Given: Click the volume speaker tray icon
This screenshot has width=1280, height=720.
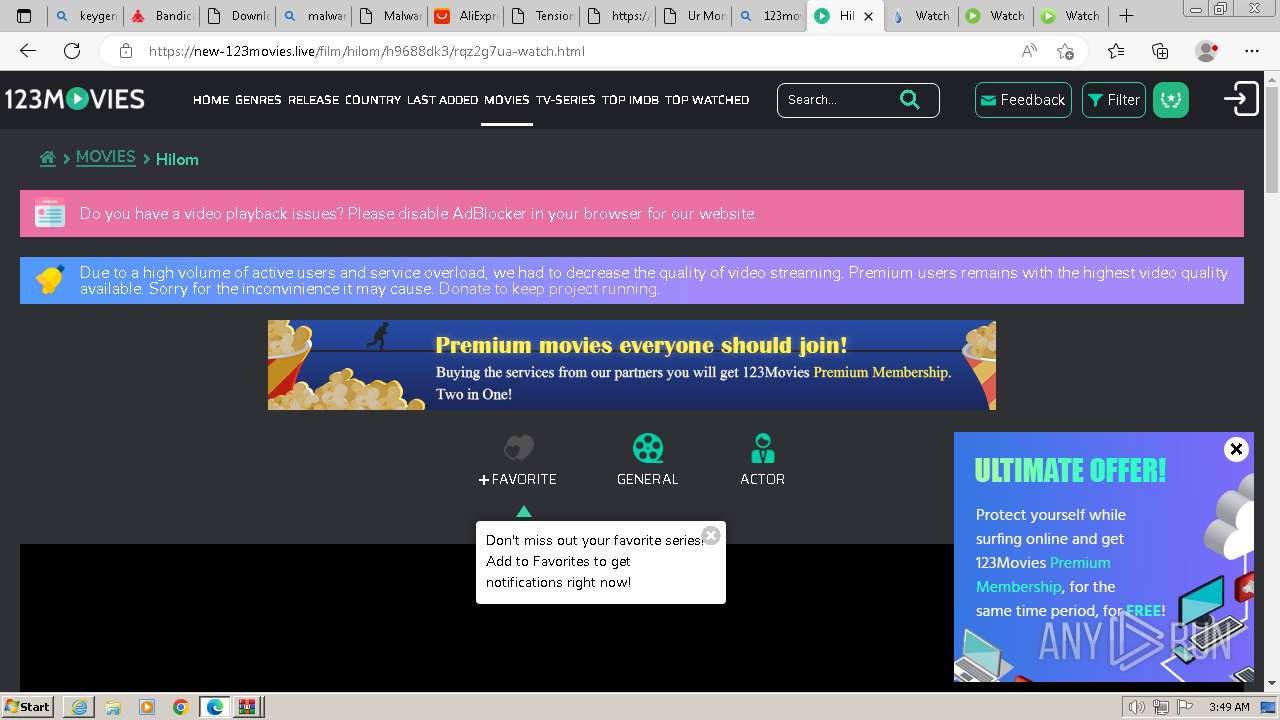Looking at the screenshot, I should point(1137,707).
